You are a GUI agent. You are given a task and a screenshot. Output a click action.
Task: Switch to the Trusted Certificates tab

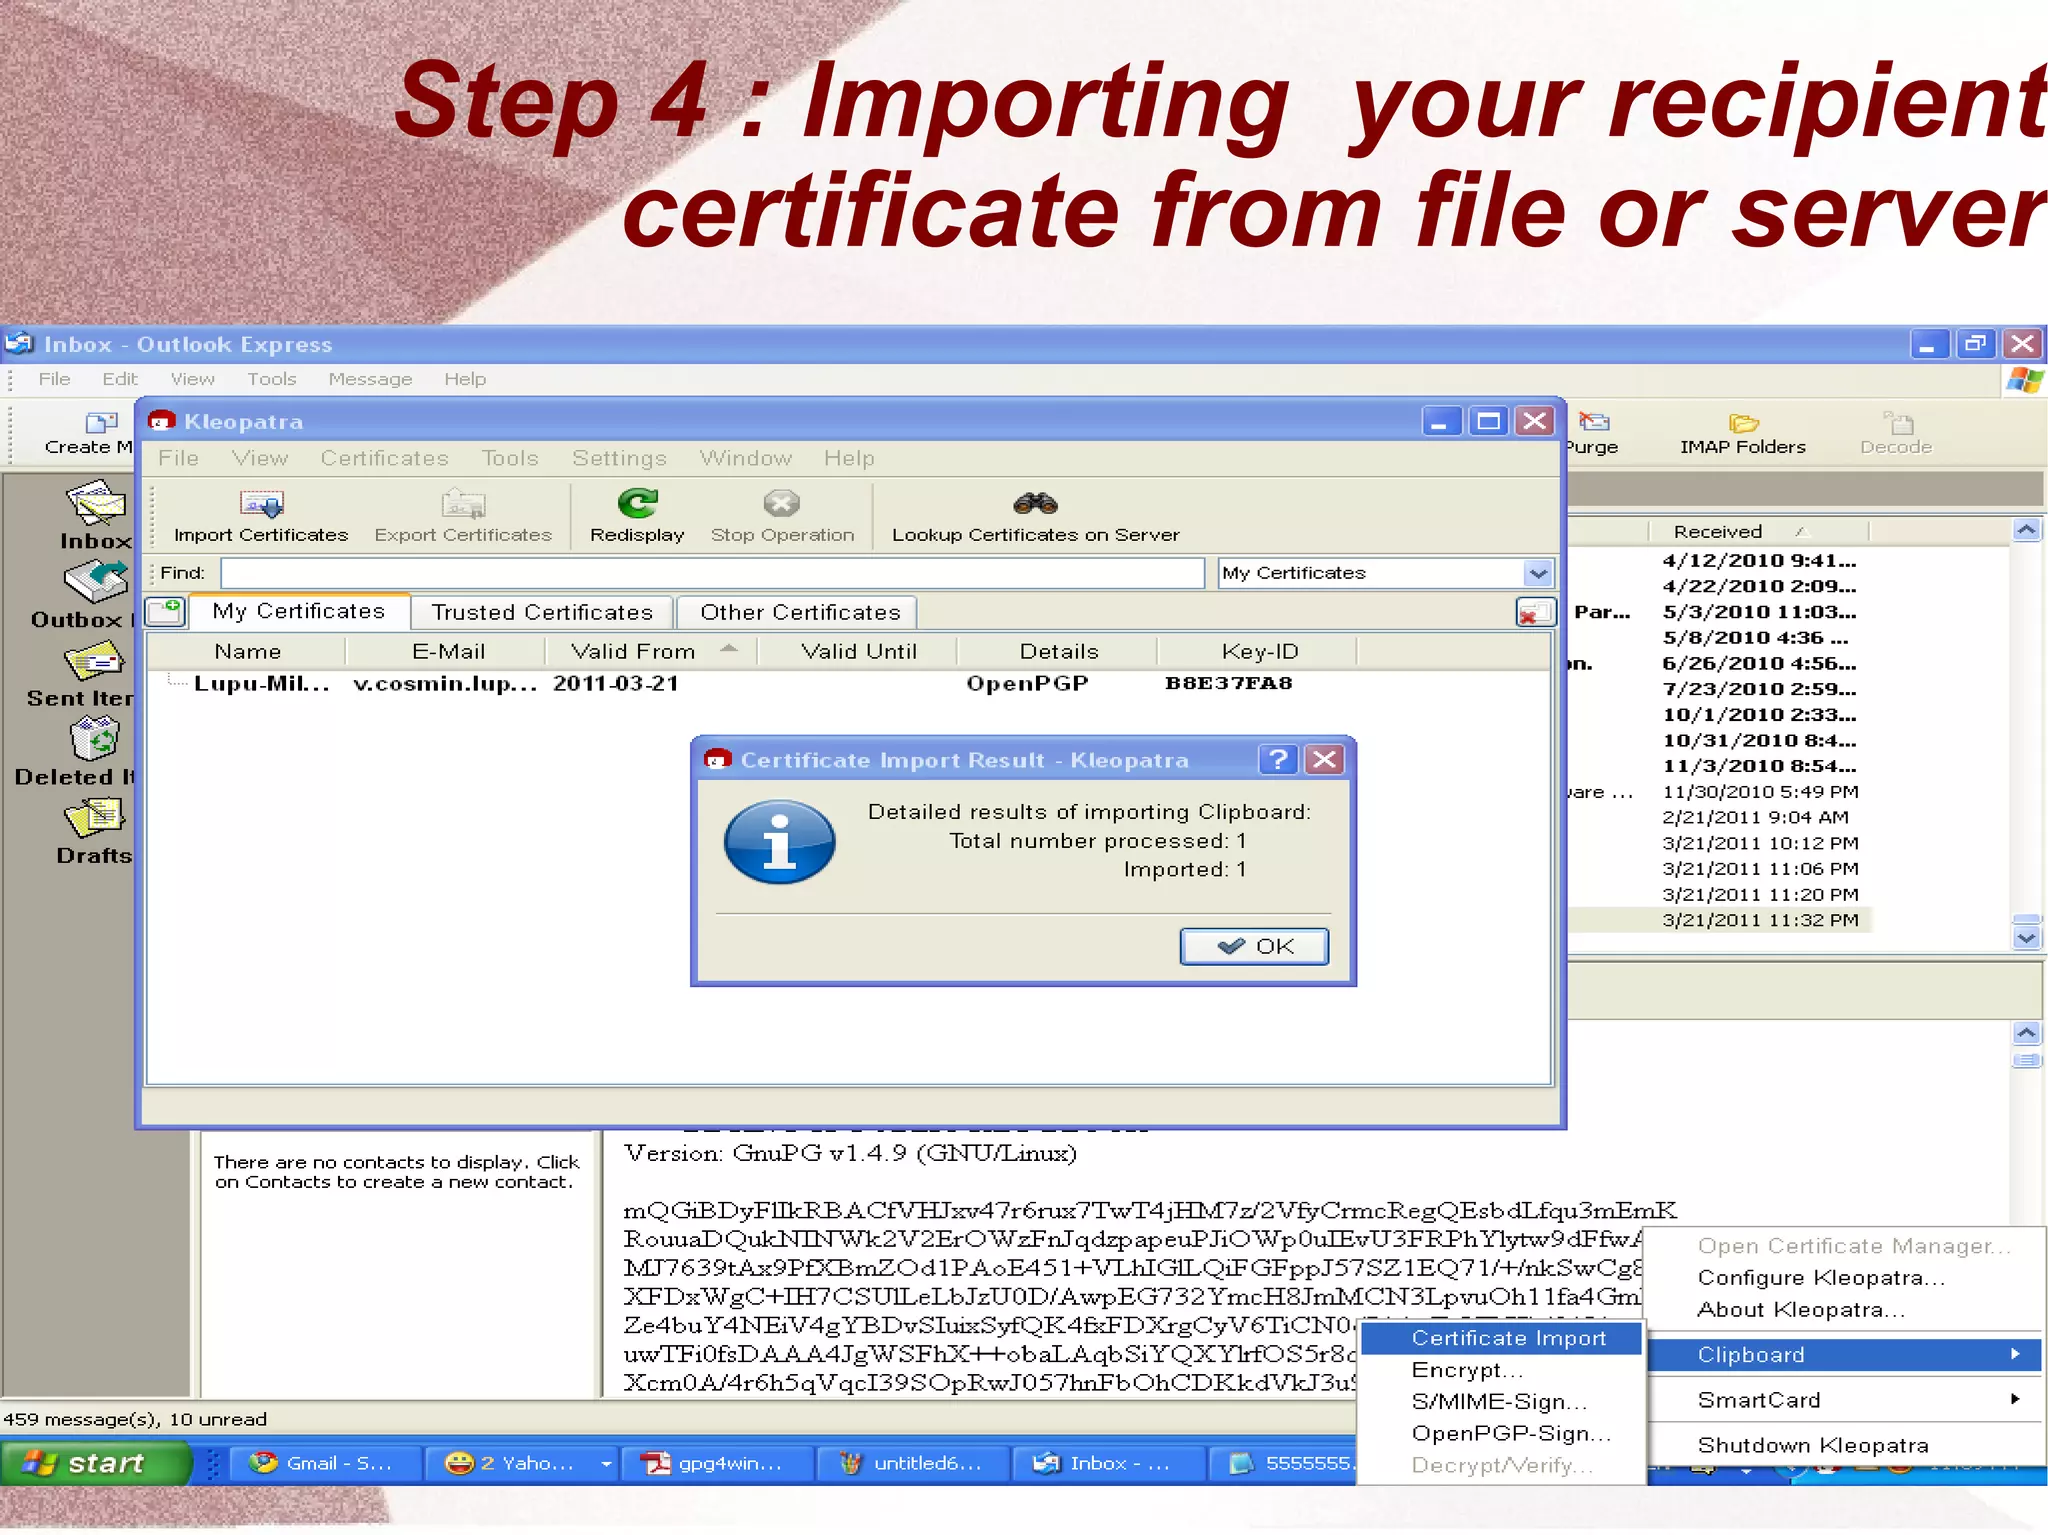[542, 612]
